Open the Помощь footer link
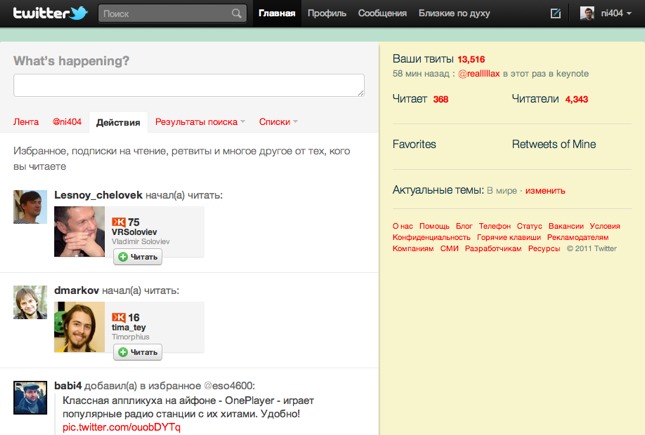The height and width of the screenshot is (435, 645). pos(434,226)
